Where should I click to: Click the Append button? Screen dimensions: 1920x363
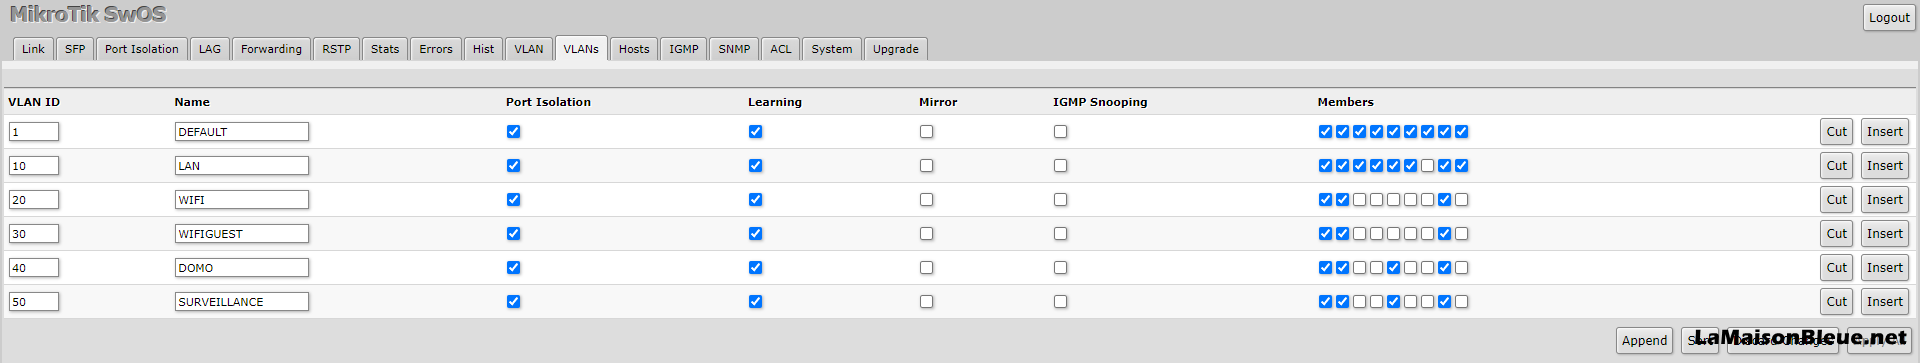pos(1644,340)
